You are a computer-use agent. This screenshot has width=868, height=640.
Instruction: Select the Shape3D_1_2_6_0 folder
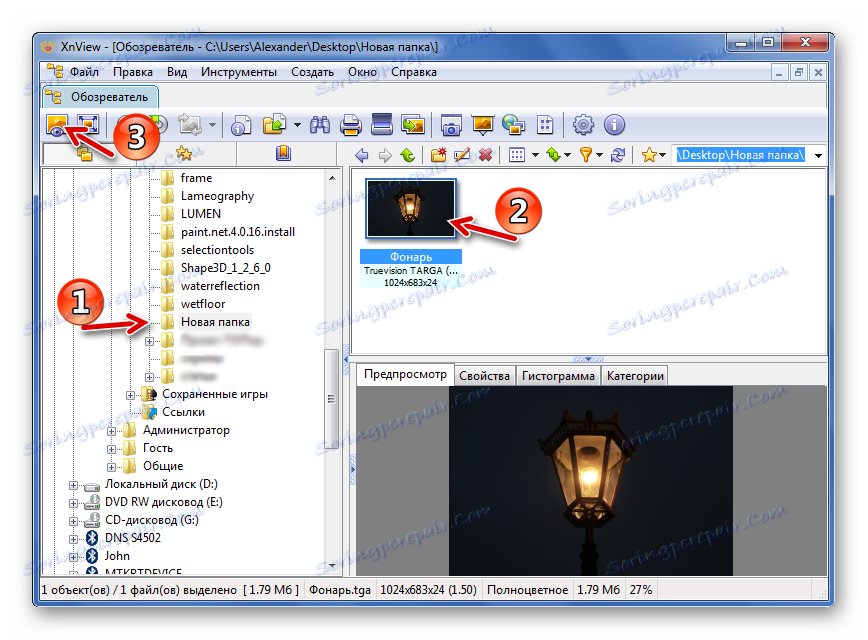click(225, 268)
